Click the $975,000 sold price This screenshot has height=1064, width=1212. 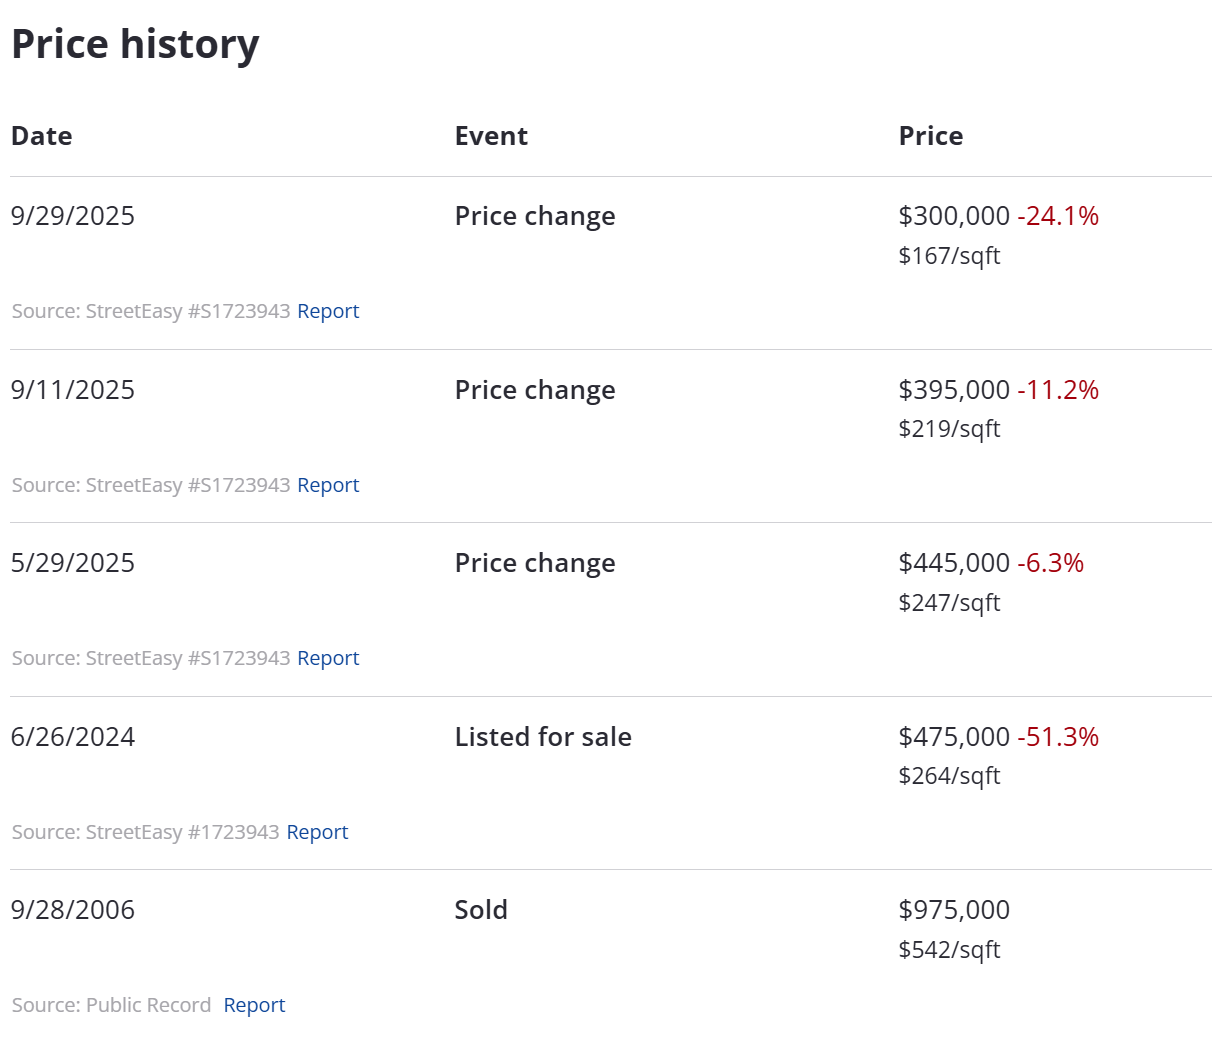tap(954, 910)
